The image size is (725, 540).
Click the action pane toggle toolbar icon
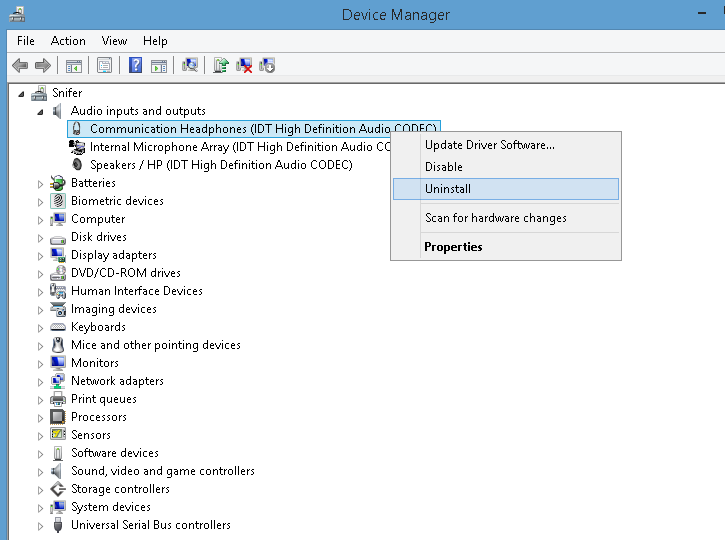pos(159,66)
